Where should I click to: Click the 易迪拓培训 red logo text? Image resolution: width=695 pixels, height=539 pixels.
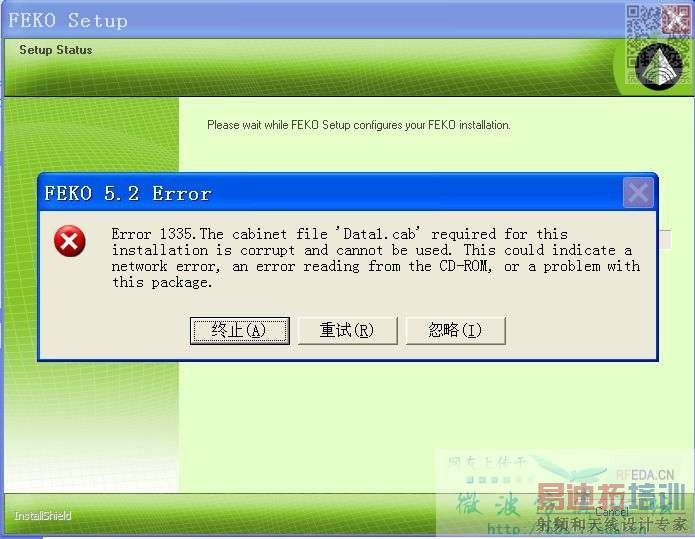(612, 497)
